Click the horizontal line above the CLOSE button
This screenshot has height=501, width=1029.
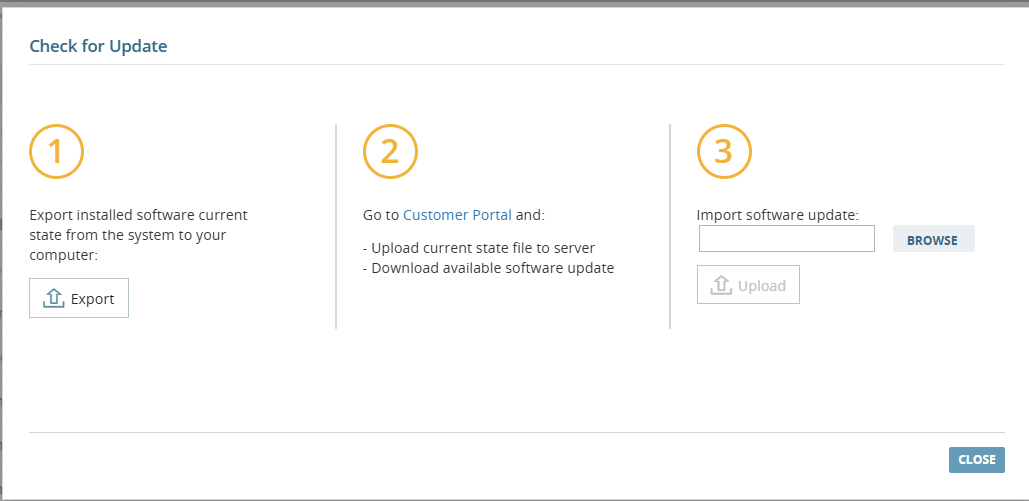pyautogui.click(x=517, y=432)
